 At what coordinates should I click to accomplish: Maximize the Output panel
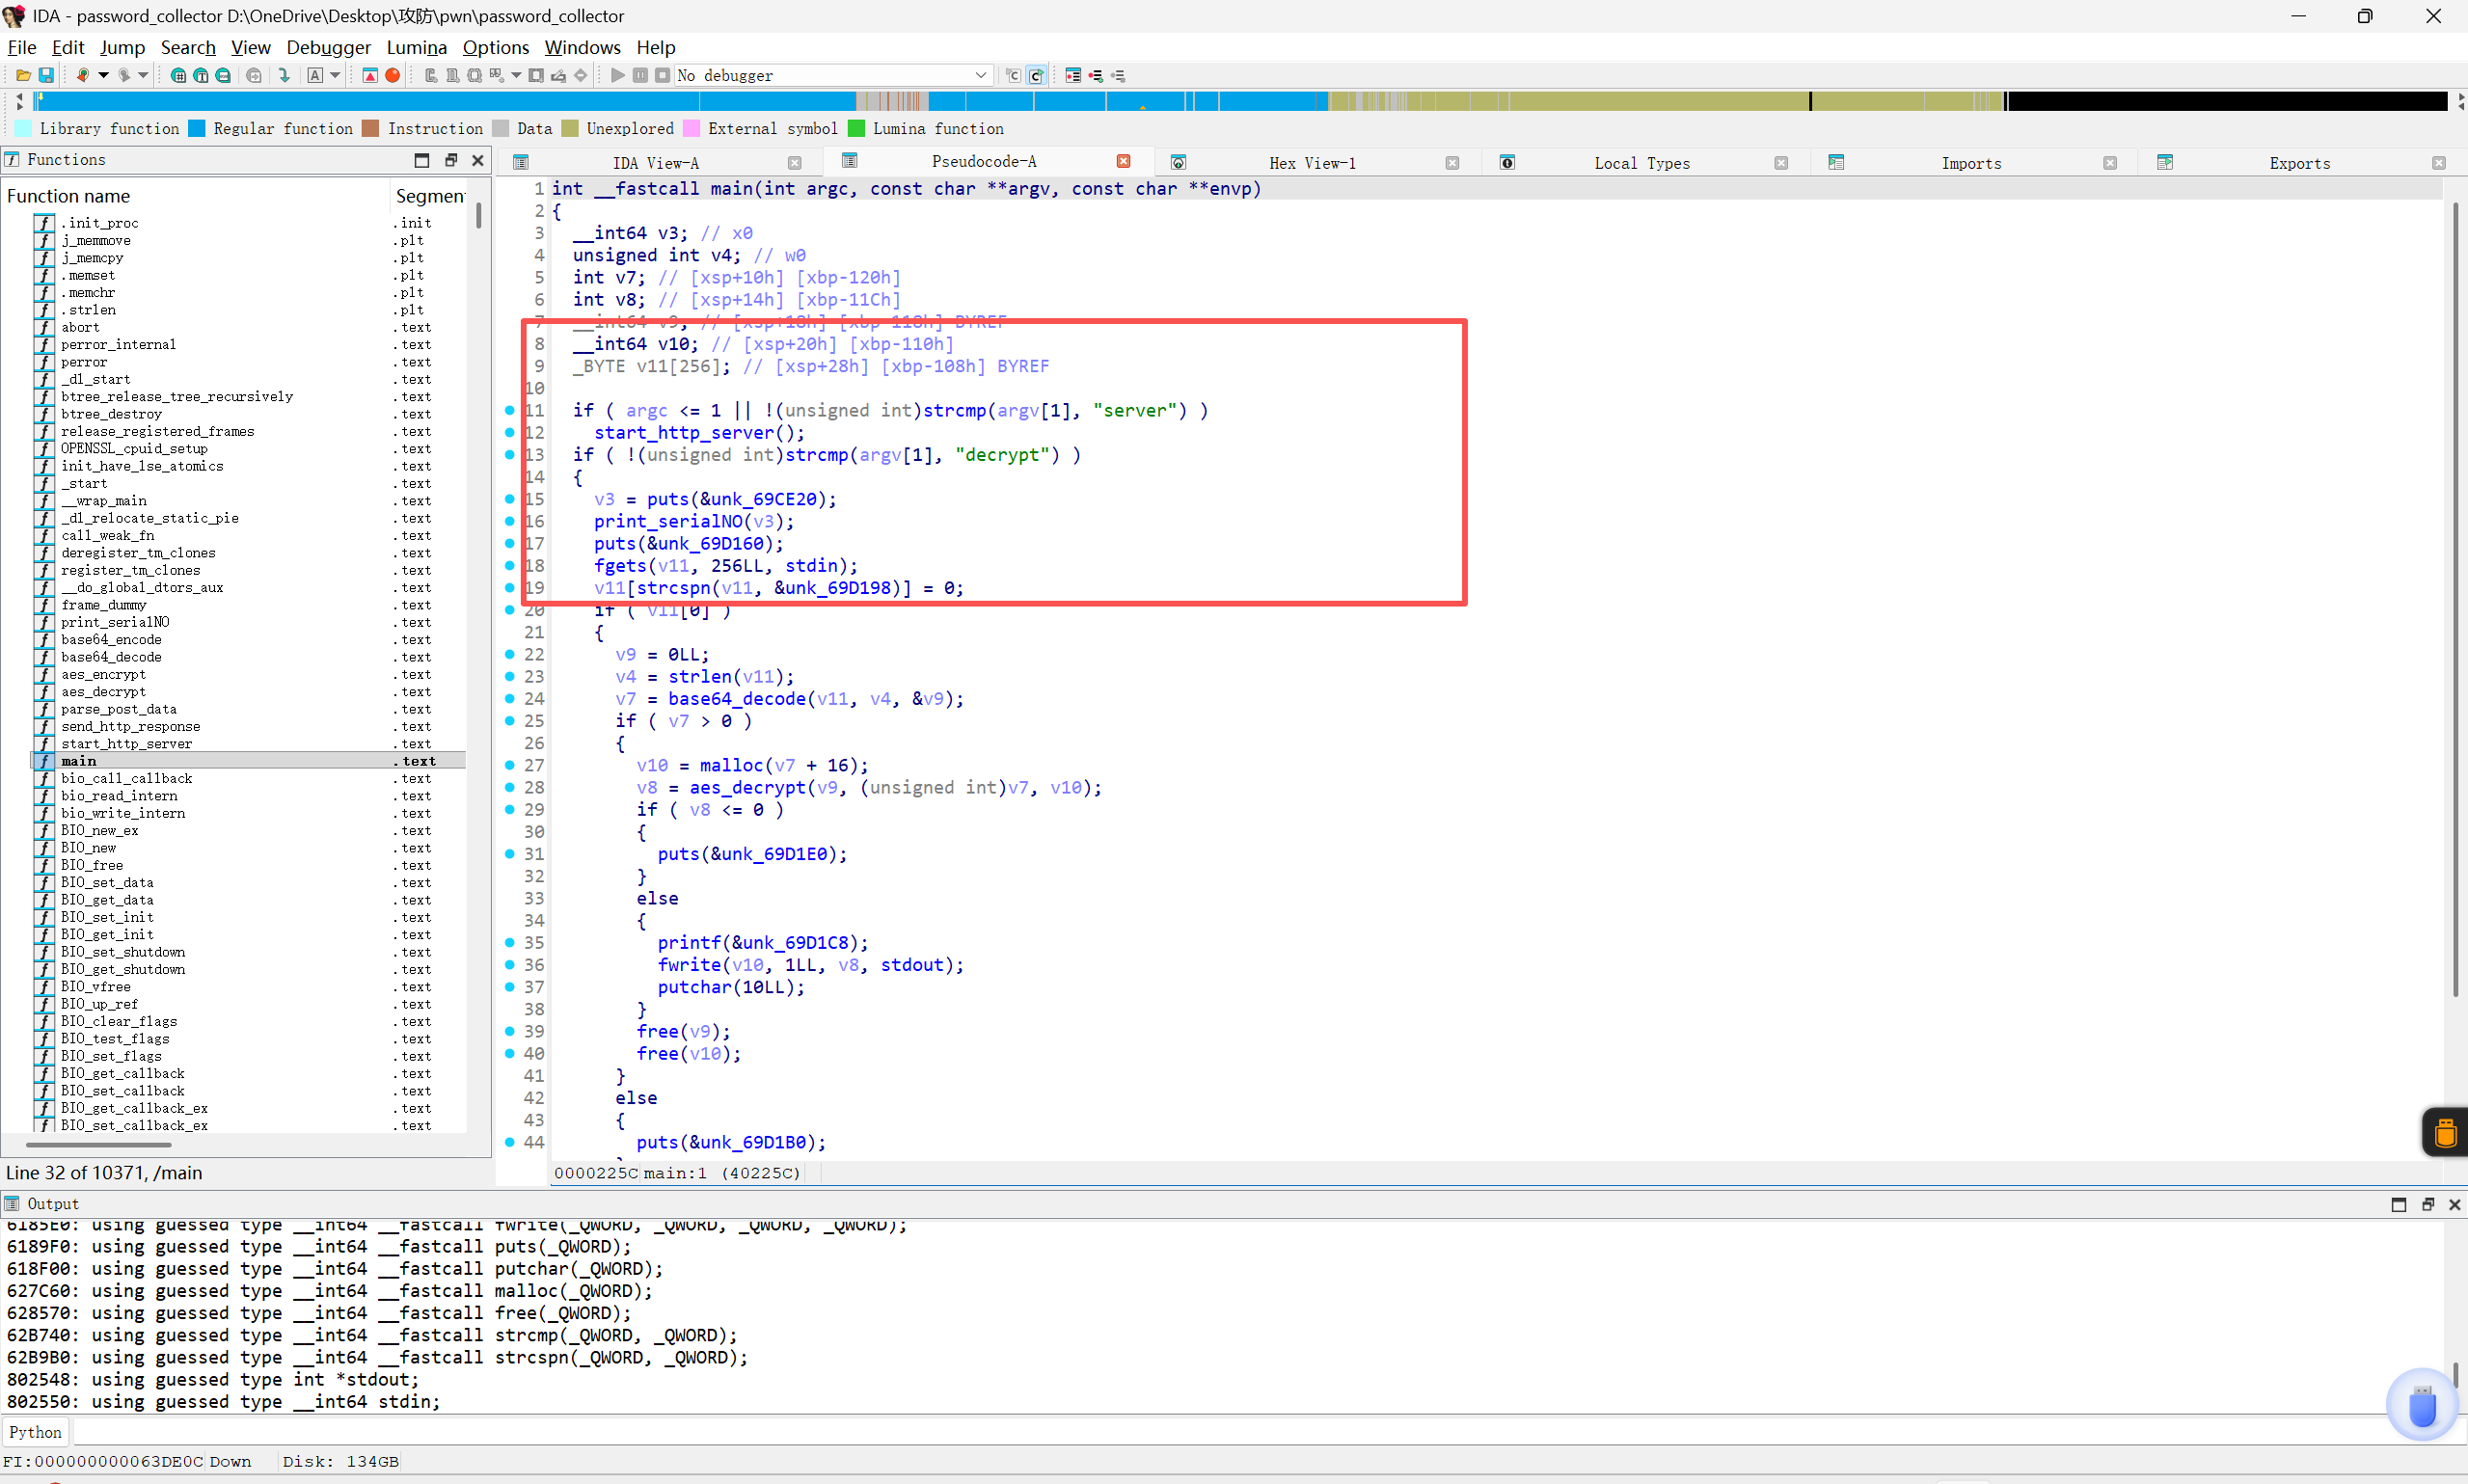(2398, 1204)
